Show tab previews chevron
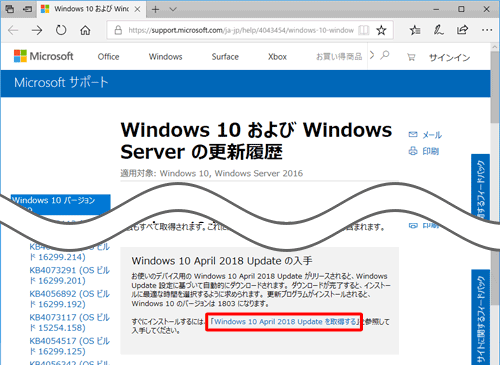 click(173, 9)
